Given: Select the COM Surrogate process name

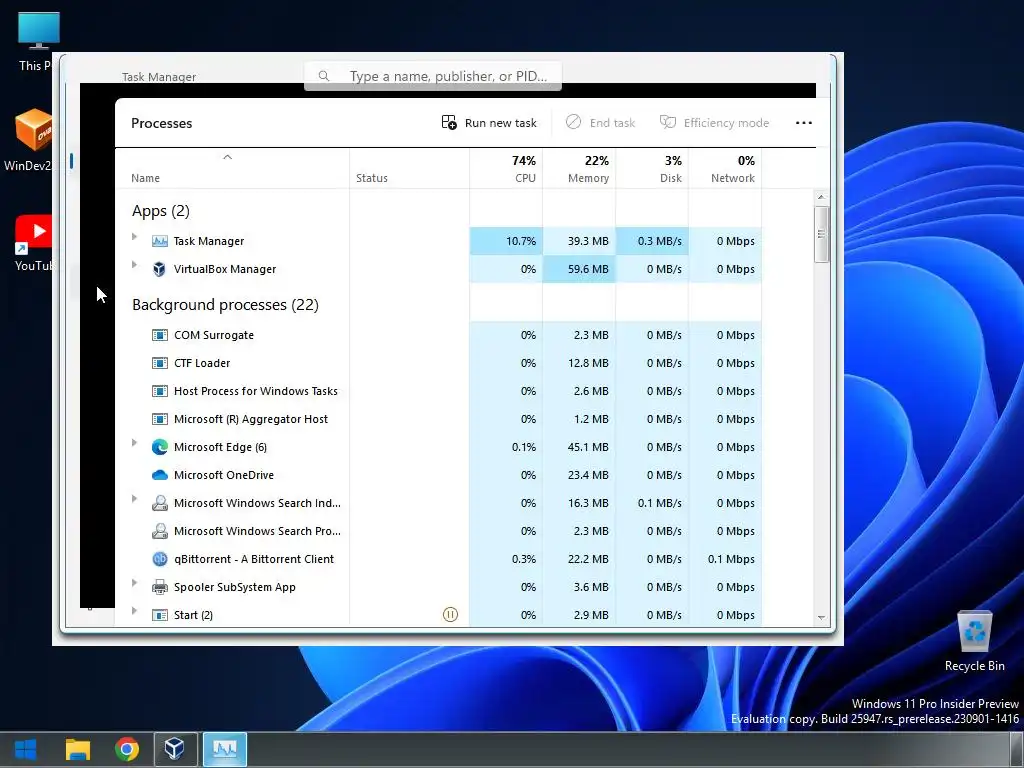Looking at the screenshot, I should (x=214, y=335).
